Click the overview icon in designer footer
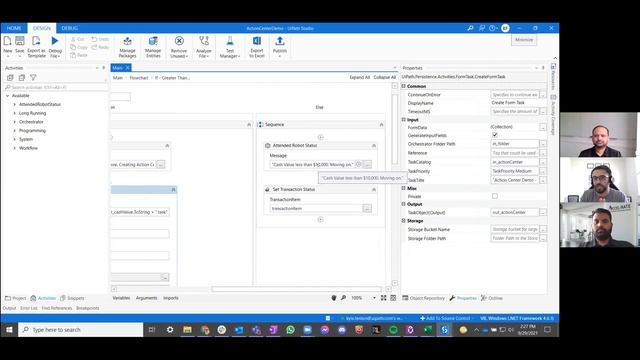 click(393, 298)
